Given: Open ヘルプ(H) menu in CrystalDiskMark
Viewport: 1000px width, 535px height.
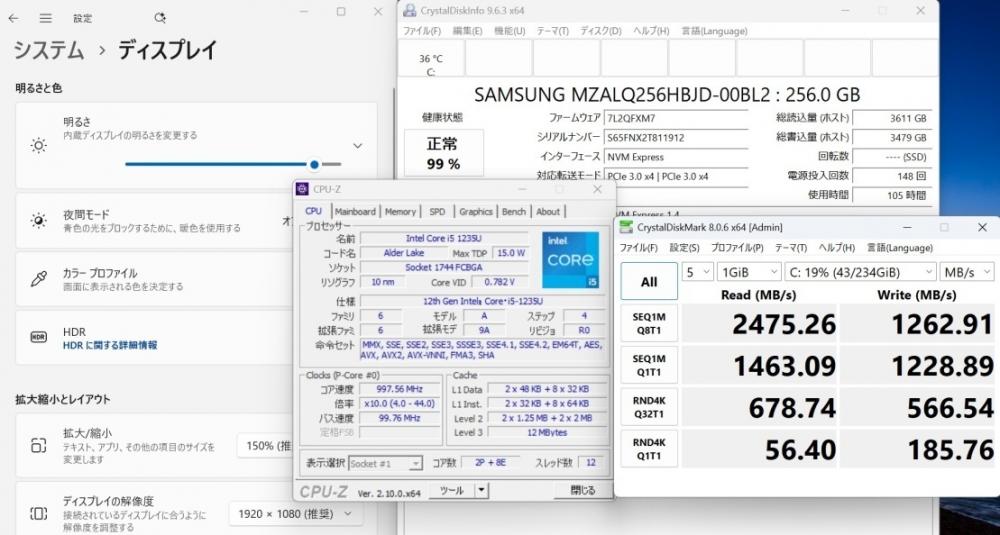Looking at the screenshot, I should pyautogui.click(x=837, y=247).
